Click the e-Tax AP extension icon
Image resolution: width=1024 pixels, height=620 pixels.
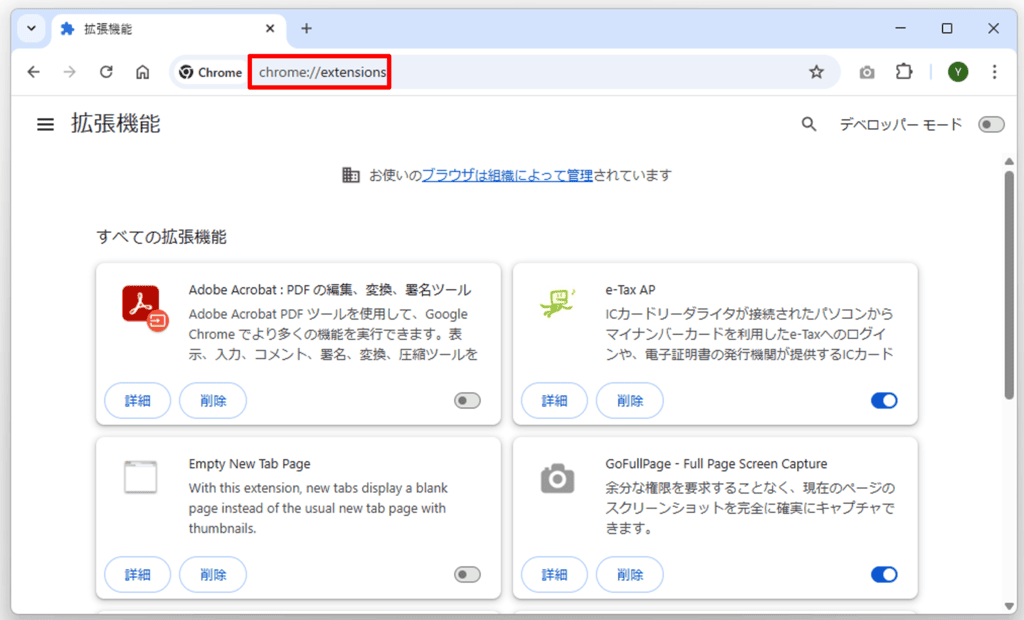pyautogui.click(x=559, y=302)
